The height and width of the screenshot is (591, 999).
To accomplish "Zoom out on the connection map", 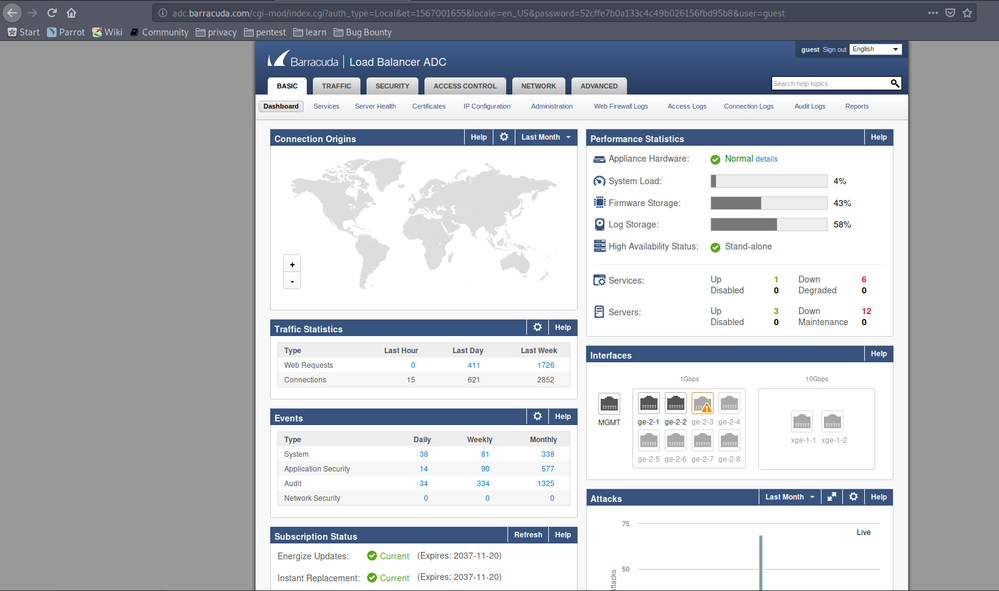I will coord(292,281).
